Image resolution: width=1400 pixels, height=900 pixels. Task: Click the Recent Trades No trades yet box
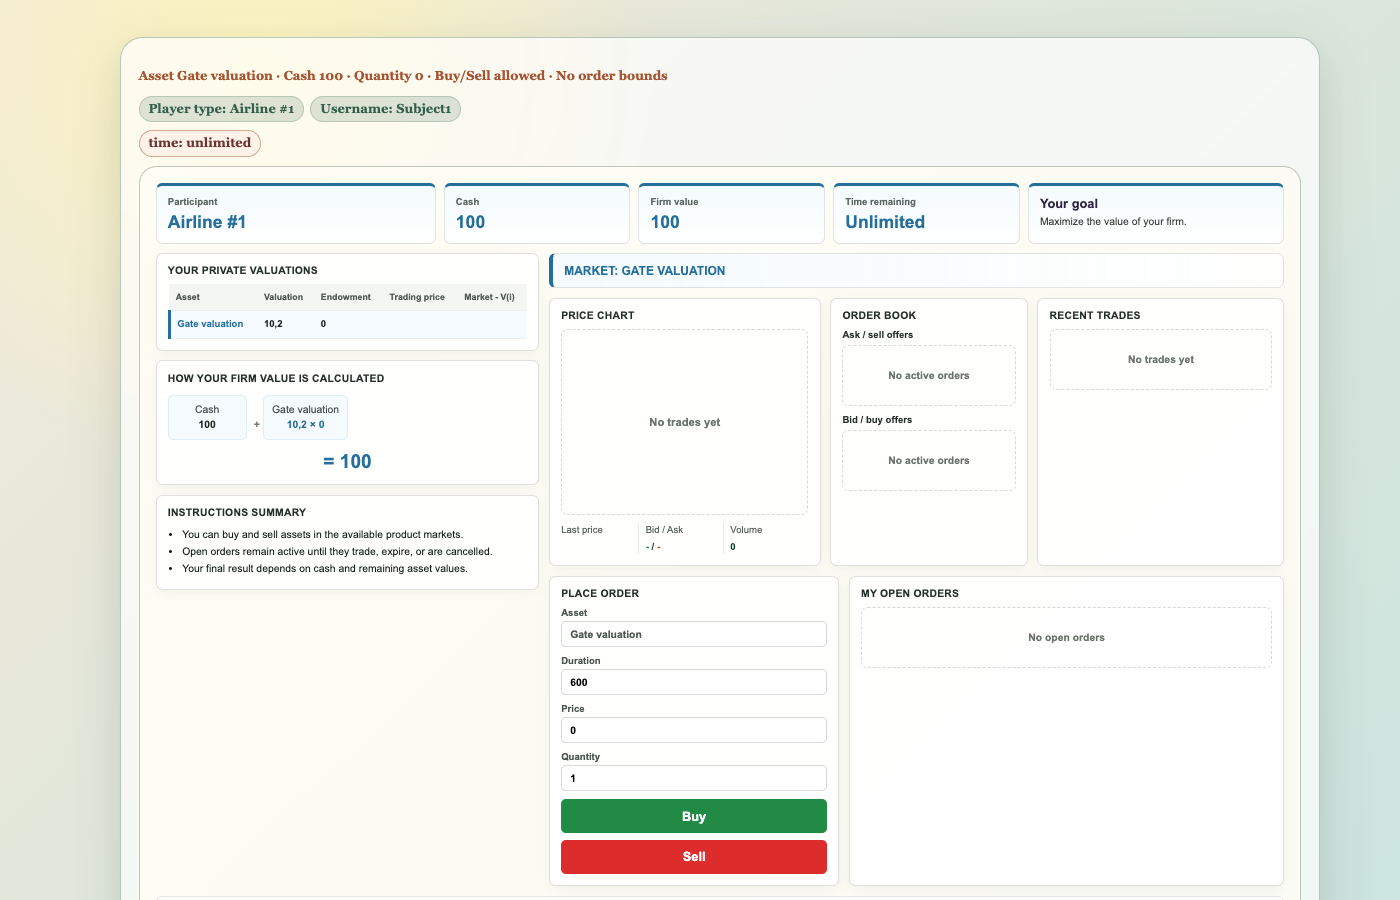[x=1161, y=359]
